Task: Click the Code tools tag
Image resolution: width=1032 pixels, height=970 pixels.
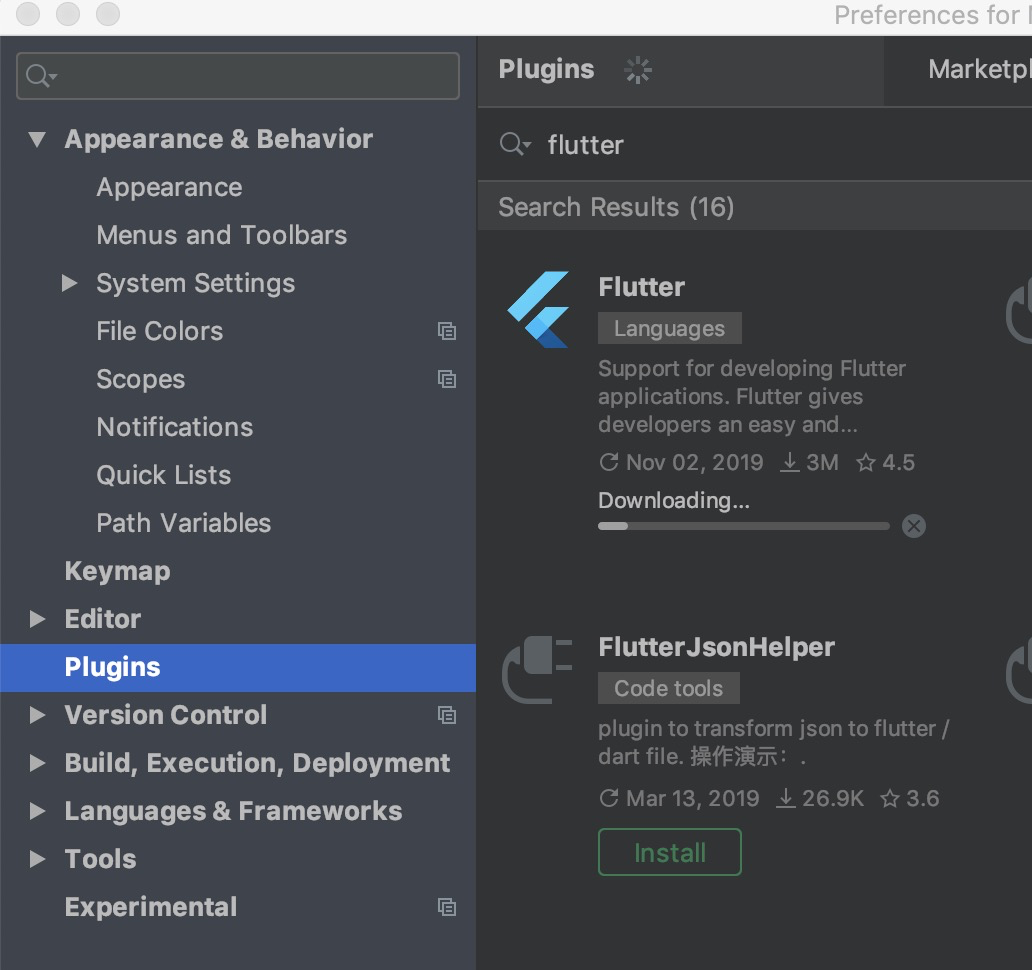Action: pos(668,688)
